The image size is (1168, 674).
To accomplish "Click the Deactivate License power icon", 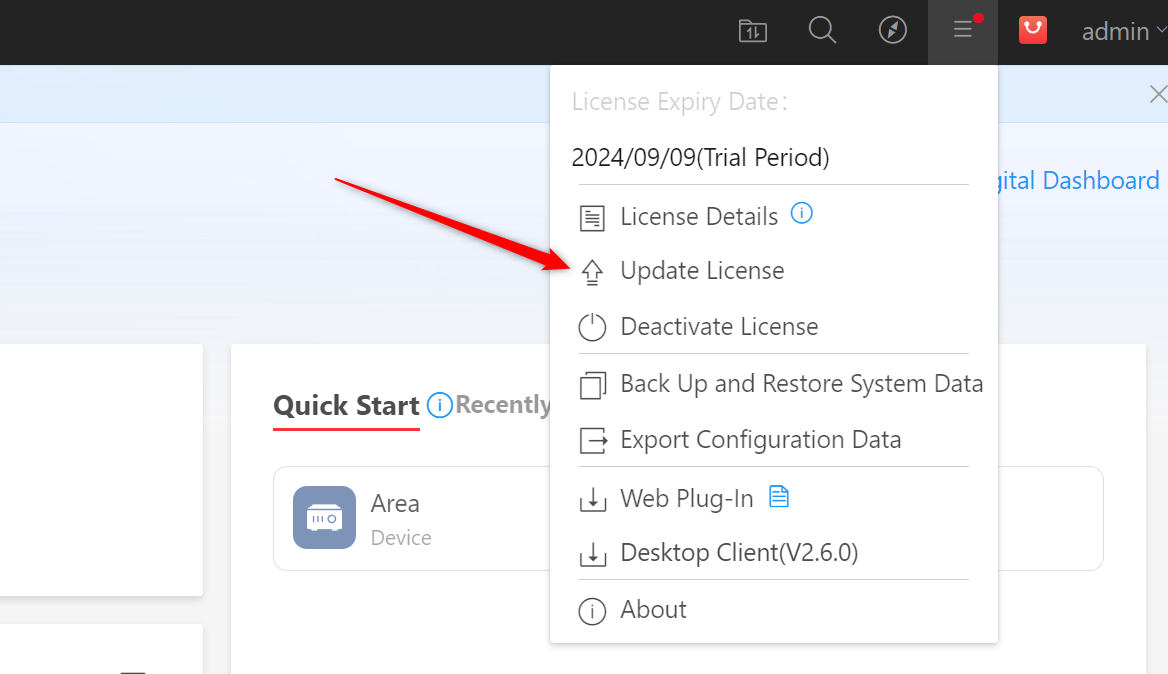I will pos(592,327).
